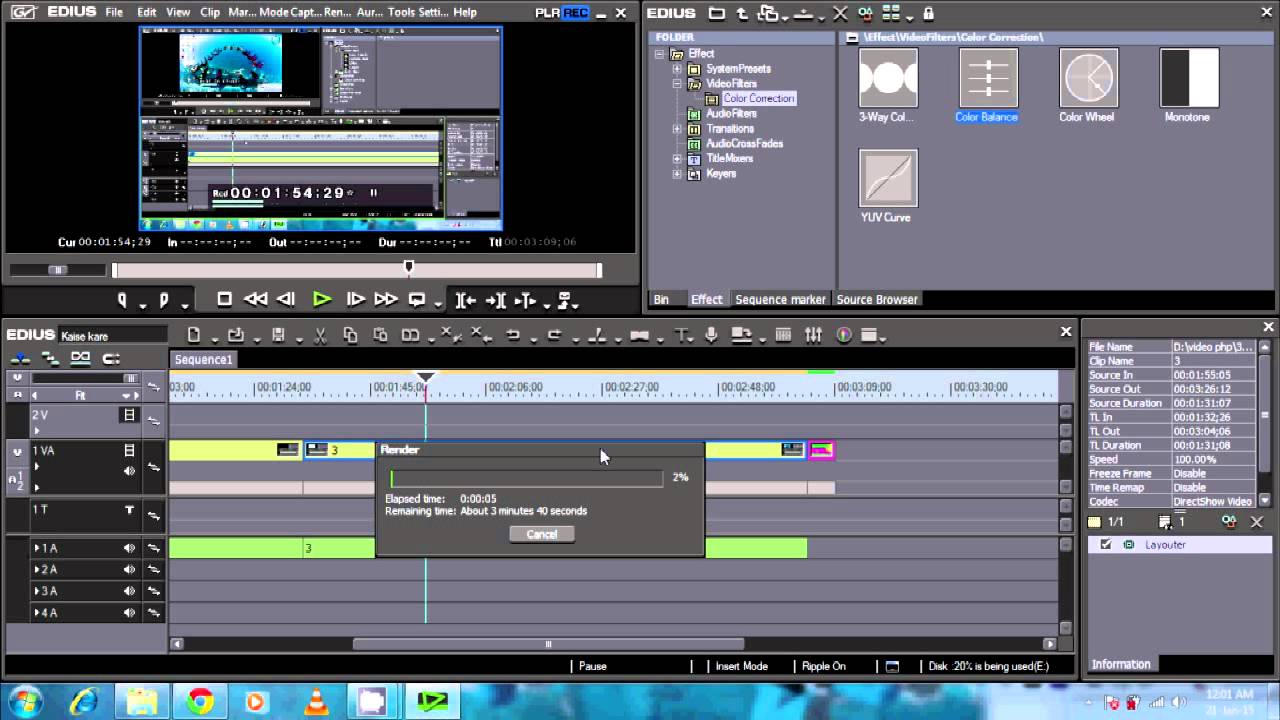Screen dimensions: 1280x720
Task: Click the Set Out point icon
Action: click(x=163, y=299)
